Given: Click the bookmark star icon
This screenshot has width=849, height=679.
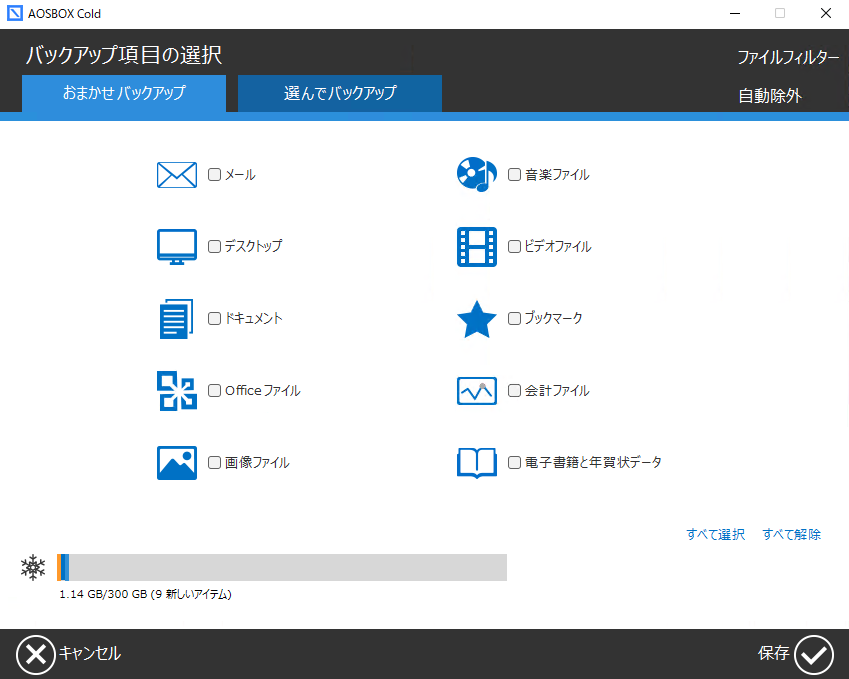Looking at the screenshot, I should tap(477, 319).
